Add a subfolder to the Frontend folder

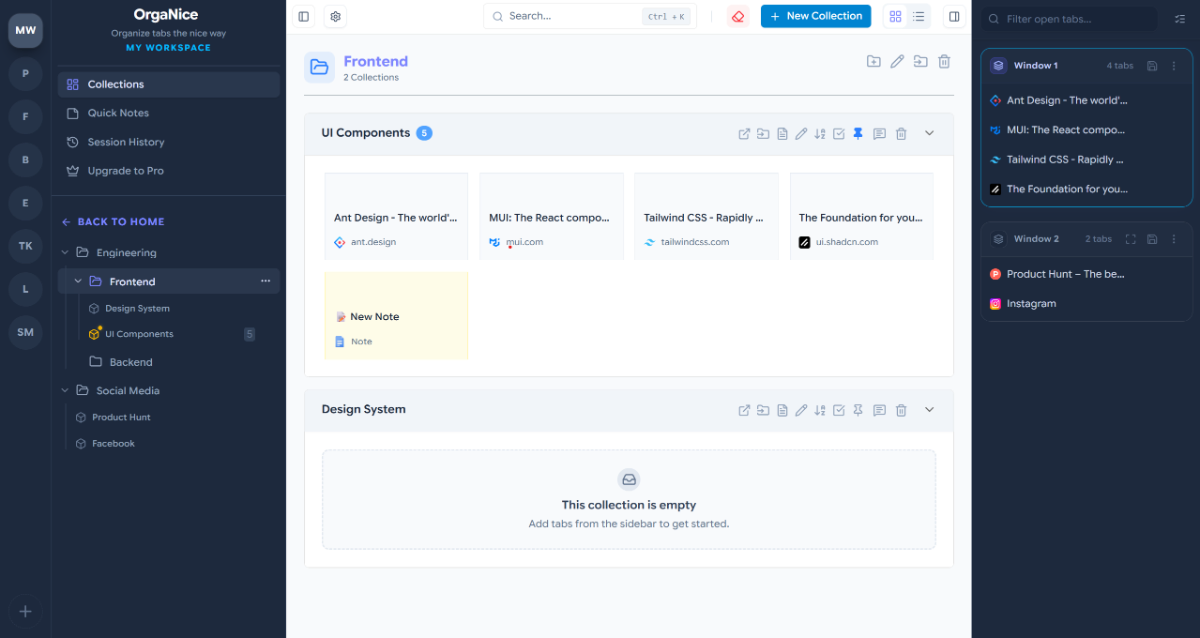pos(874,62)
